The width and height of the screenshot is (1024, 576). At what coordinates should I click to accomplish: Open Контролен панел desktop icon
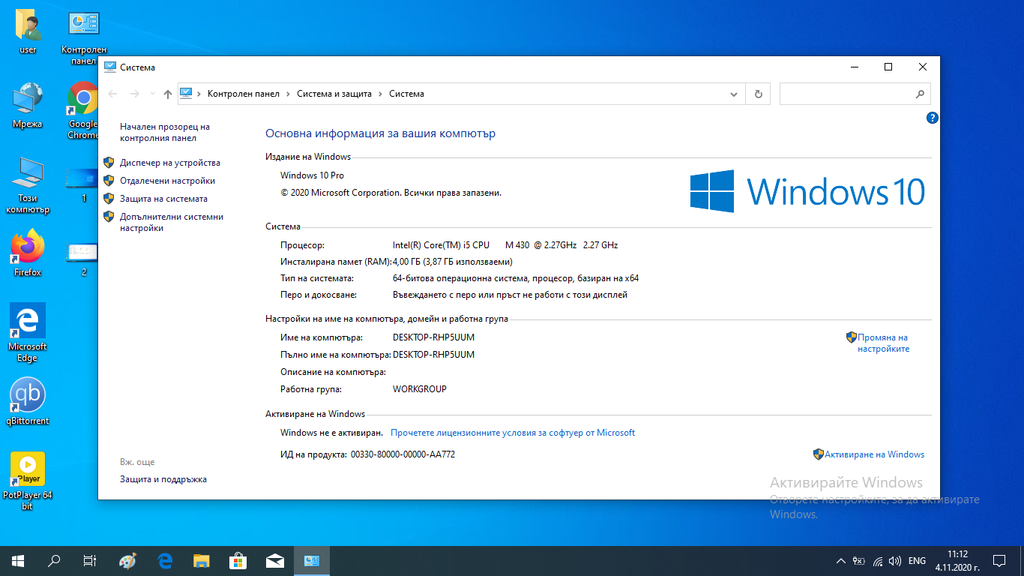(83, 37)
